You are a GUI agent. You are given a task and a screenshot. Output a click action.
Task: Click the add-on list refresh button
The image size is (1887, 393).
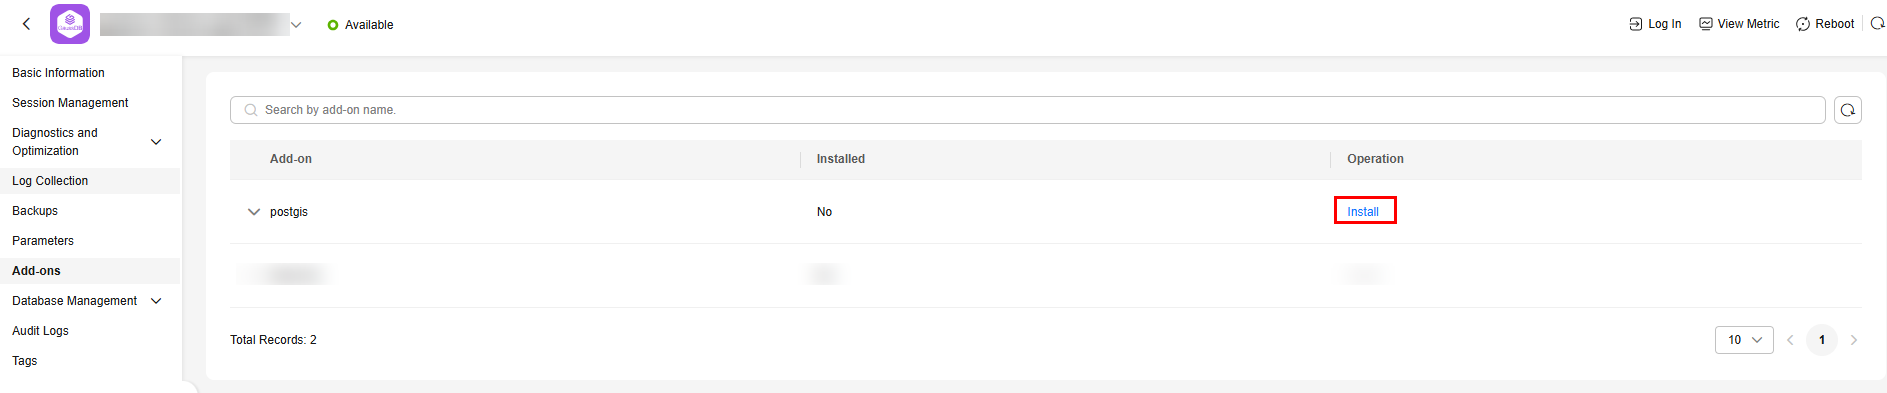point(1848,110)
